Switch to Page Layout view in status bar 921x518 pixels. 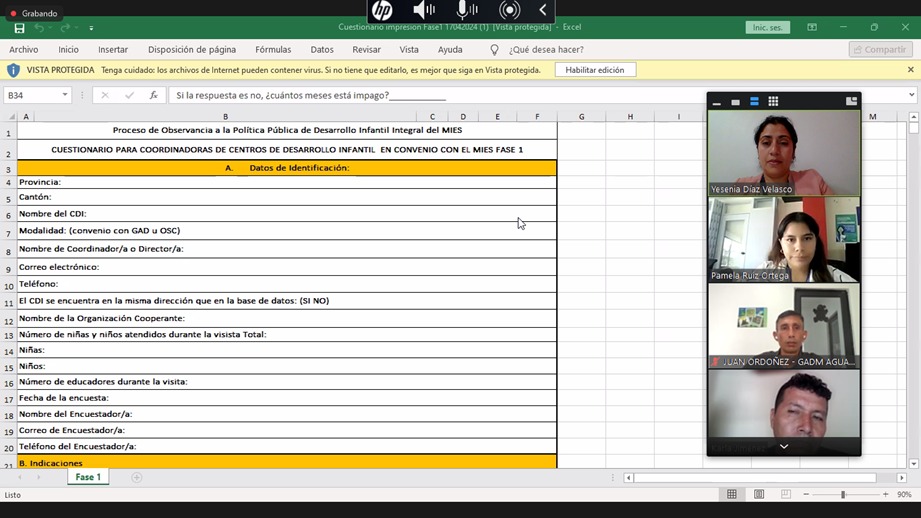[759, 495]
